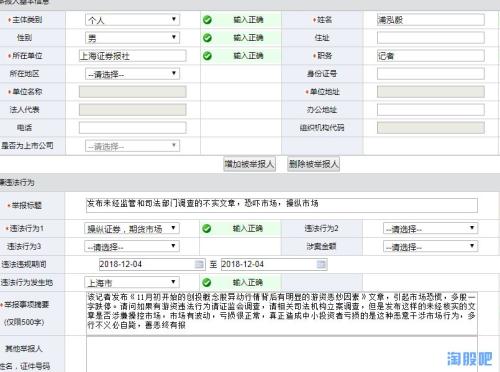Click the 其他举报人 text area
The image size is (500, 372).
tap(282, 354)
